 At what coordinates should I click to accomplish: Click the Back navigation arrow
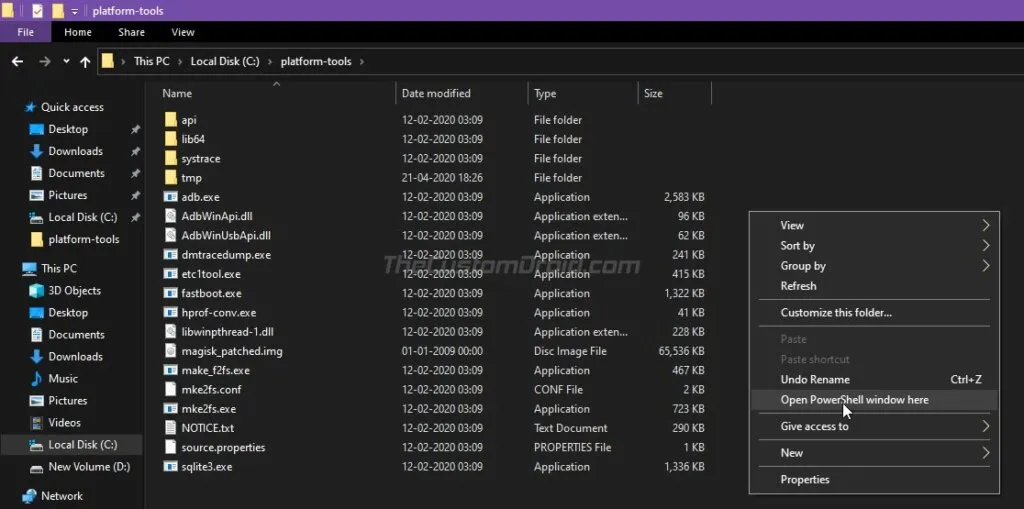tap(18, 61)
